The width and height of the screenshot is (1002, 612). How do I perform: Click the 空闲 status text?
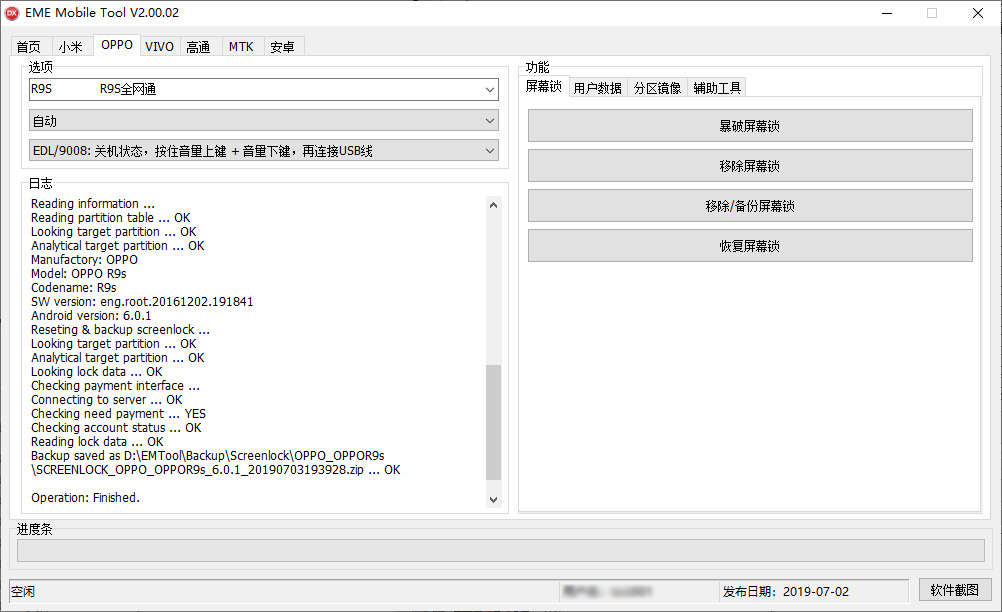(23, 592)
